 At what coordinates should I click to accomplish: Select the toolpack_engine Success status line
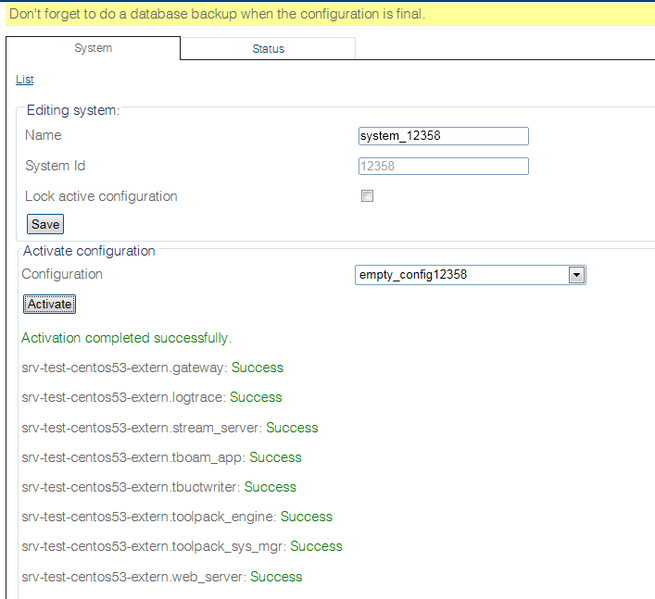pos(176,517)
